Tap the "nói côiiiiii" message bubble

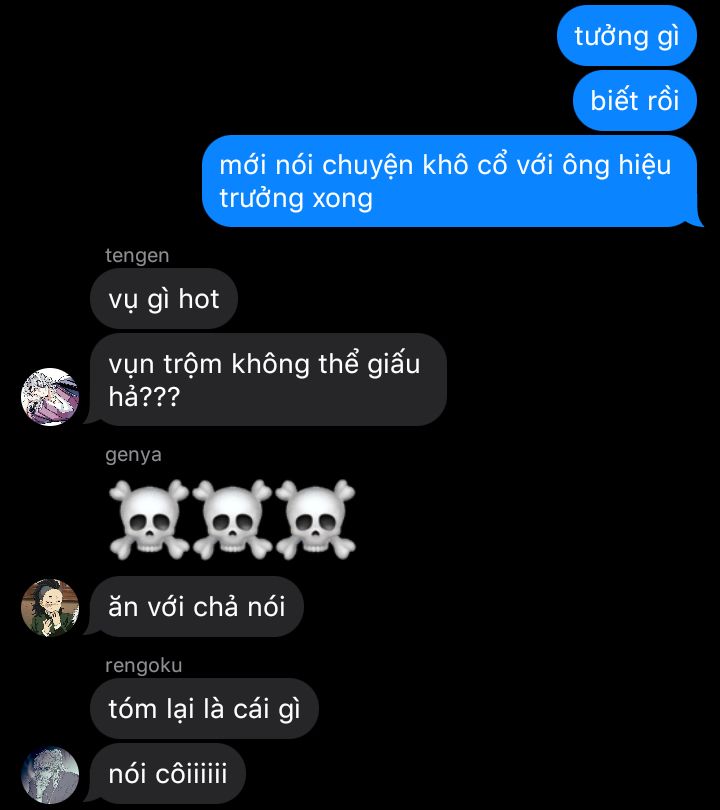click(x=167, y=774)
